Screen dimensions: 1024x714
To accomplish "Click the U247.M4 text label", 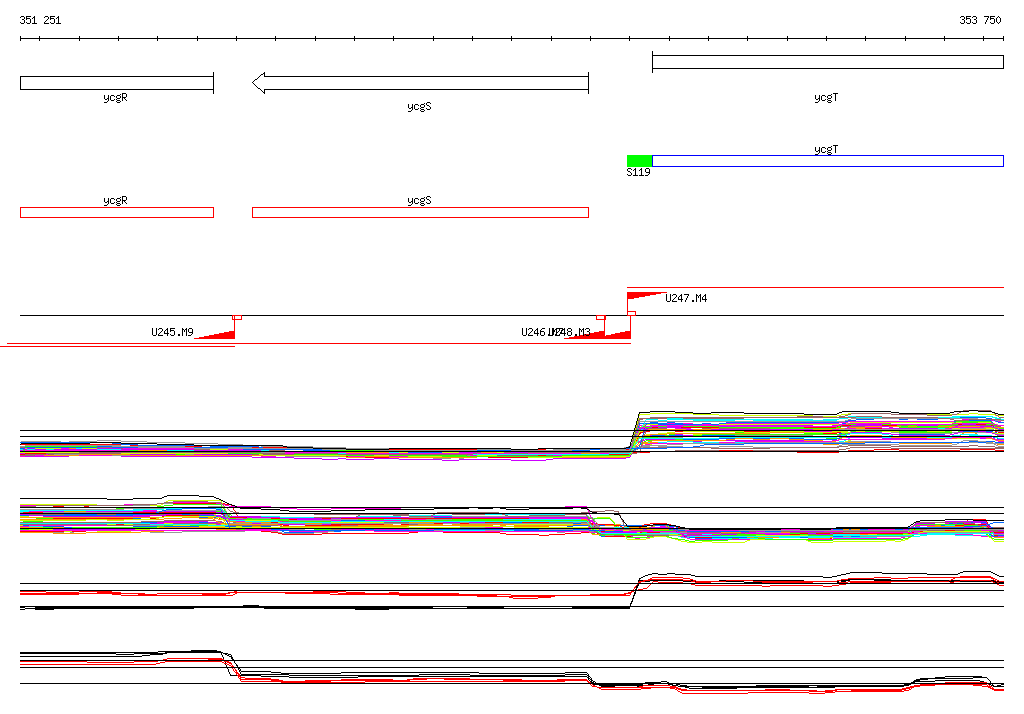I will coord(686,299).
